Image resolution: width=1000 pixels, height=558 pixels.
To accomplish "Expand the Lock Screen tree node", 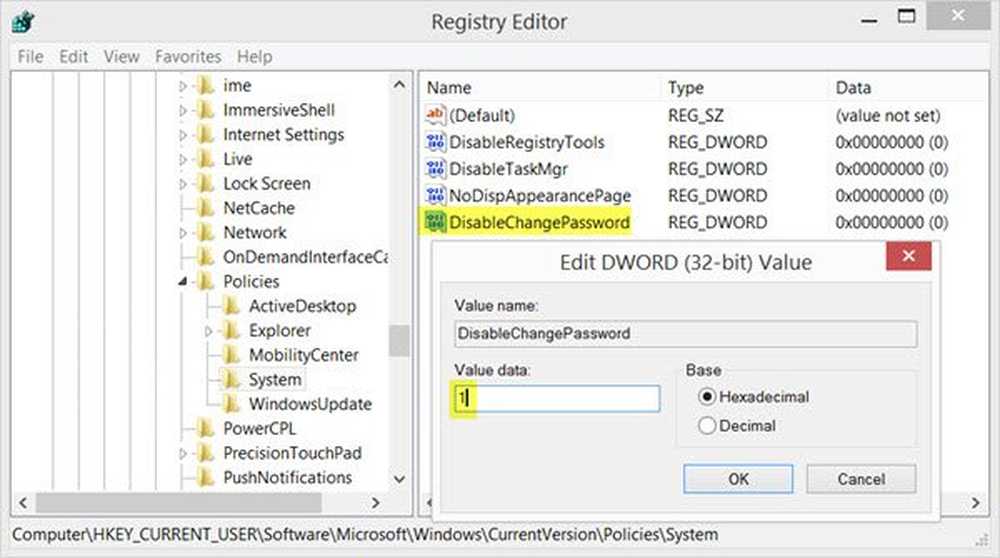I will click(183, 184).
